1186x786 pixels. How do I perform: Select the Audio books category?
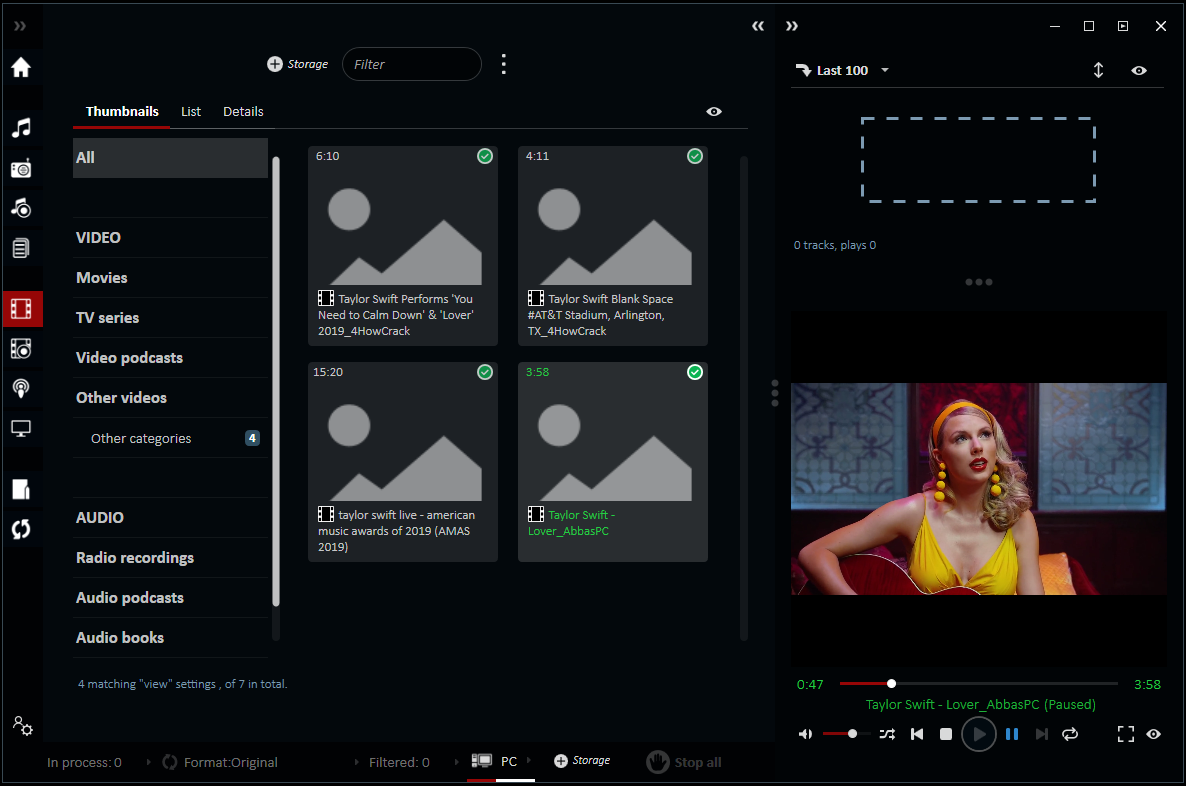(170, 638)
